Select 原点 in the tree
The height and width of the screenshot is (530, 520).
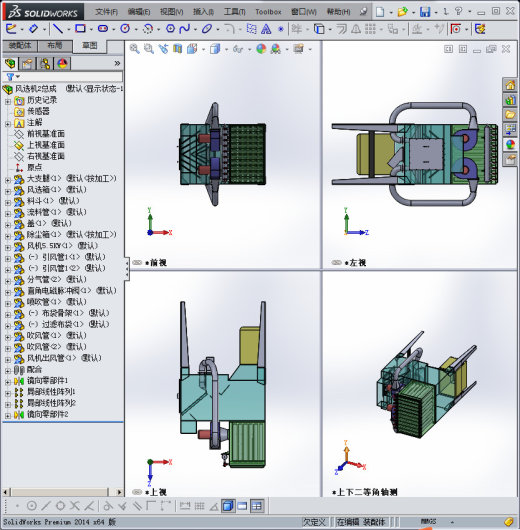[x=34, y=167]
